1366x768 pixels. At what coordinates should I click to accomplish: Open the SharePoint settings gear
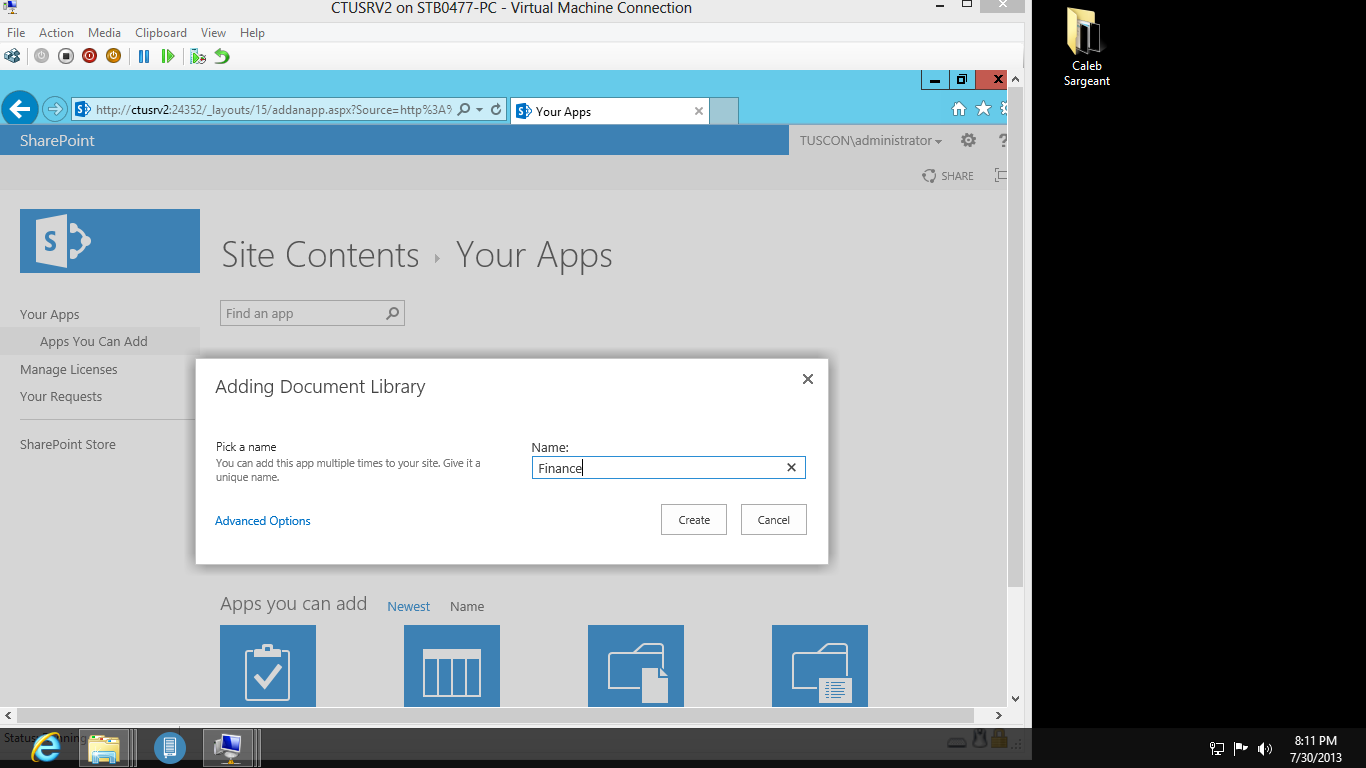coord(968,141)
